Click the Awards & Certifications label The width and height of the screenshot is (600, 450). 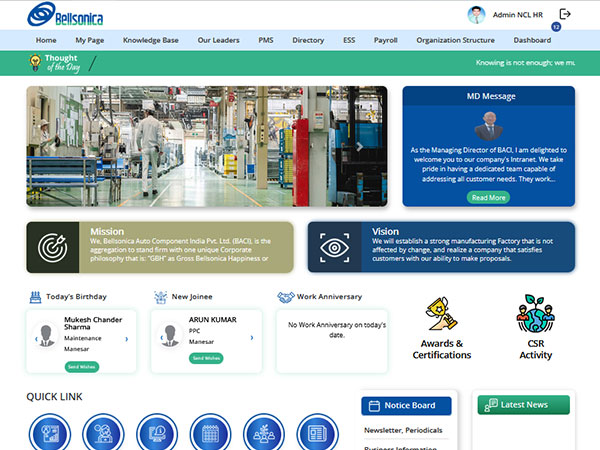[442, 349]
